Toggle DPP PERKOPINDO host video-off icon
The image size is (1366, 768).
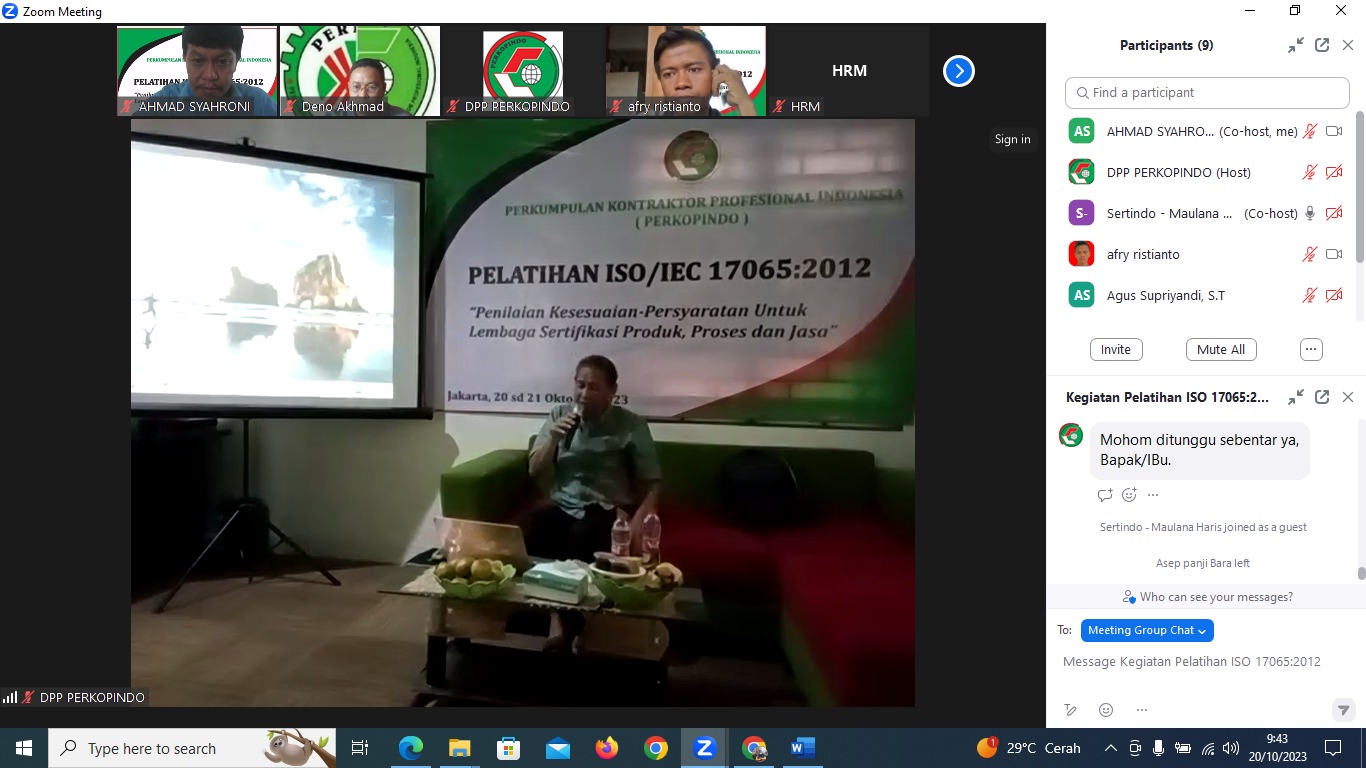1334,172
